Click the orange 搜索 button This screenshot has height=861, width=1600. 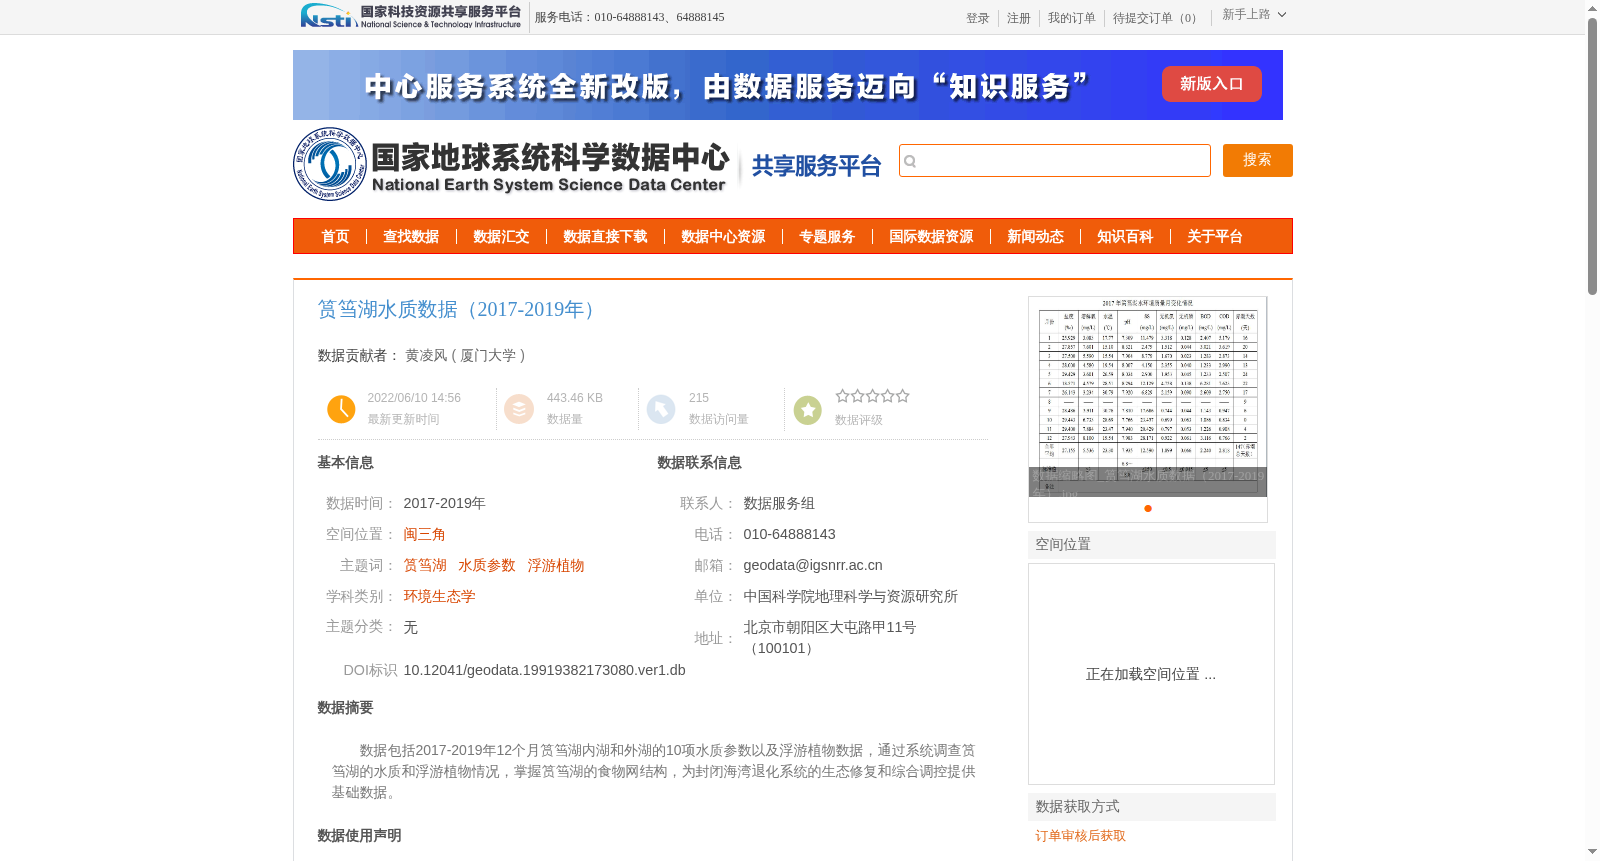(1258, 160)
